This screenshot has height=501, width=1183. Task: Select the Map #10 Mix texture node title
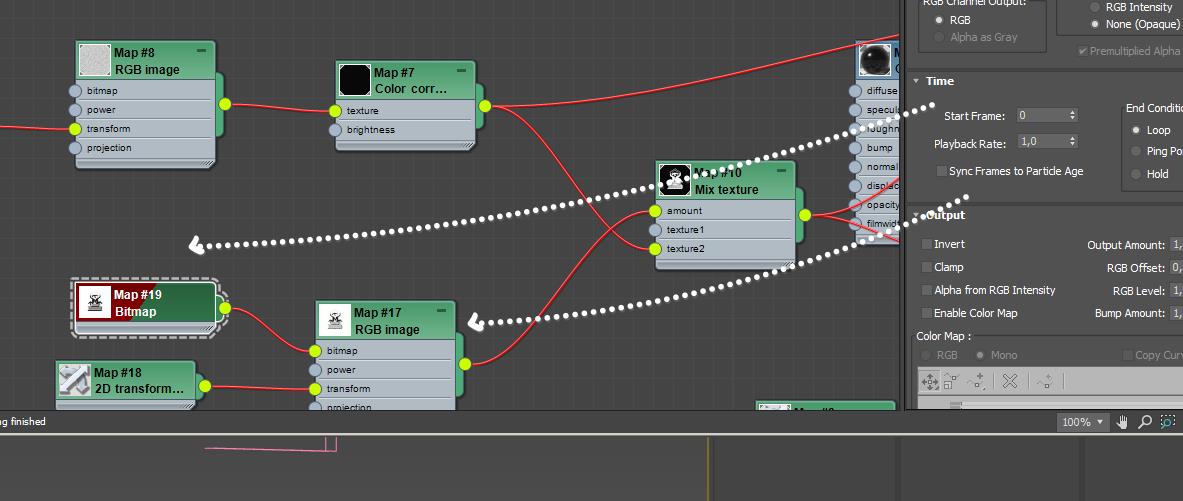pyautogui.click(x=726, y=181)
